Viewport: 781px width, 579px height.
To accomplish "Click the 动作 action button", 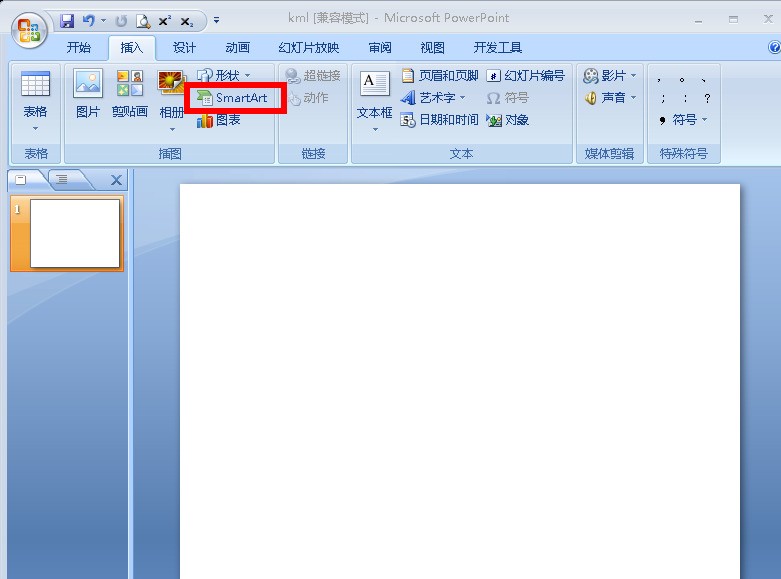I will coord(308,98).
